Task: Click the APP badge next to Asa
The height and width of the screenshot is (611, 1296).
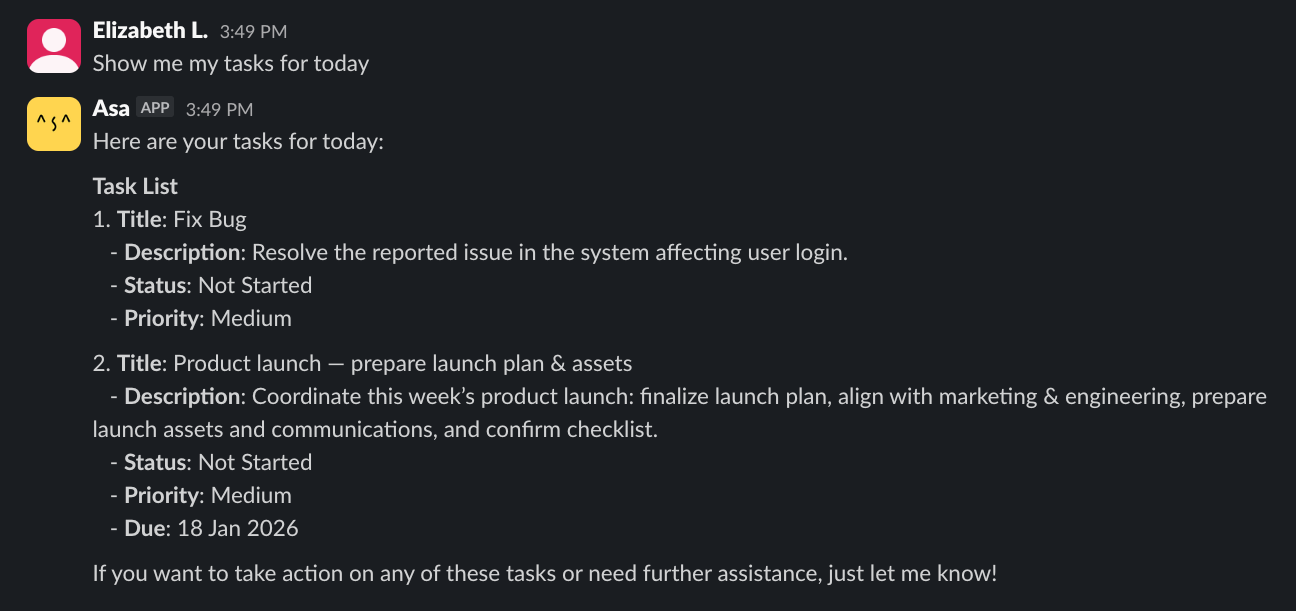Action: (155, 107)
